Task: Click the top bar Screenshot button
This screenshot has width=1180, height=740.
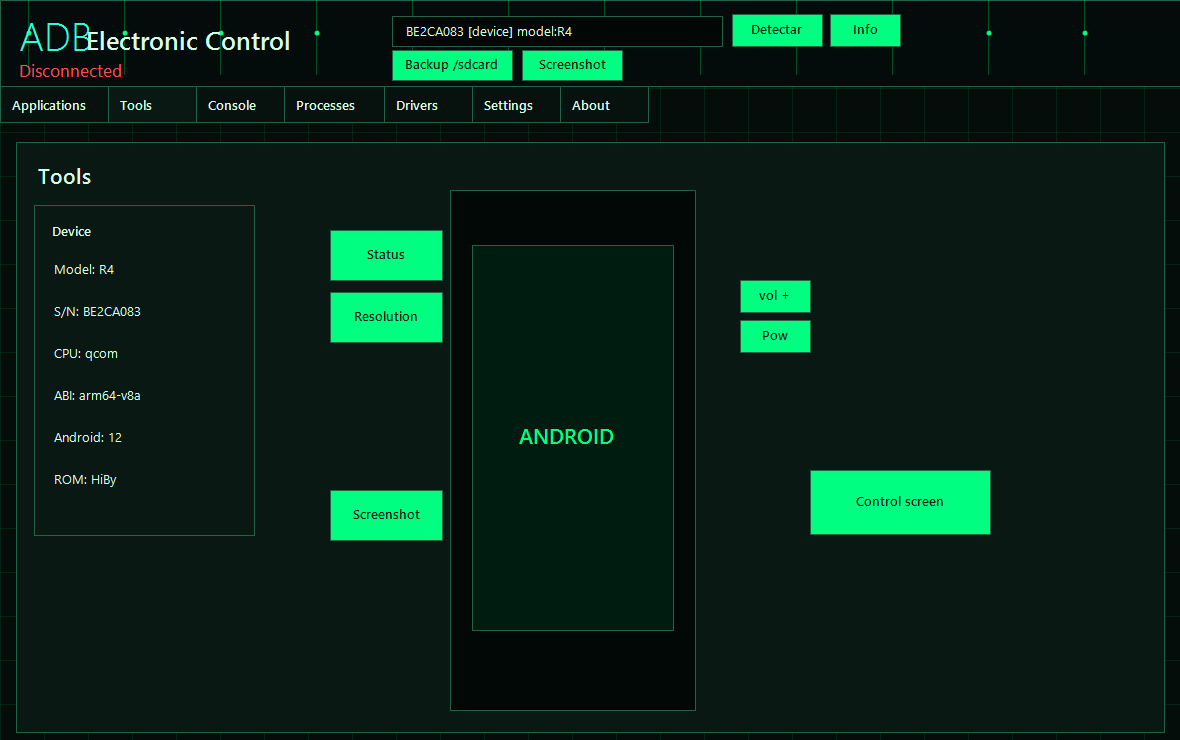Action: 573,65
